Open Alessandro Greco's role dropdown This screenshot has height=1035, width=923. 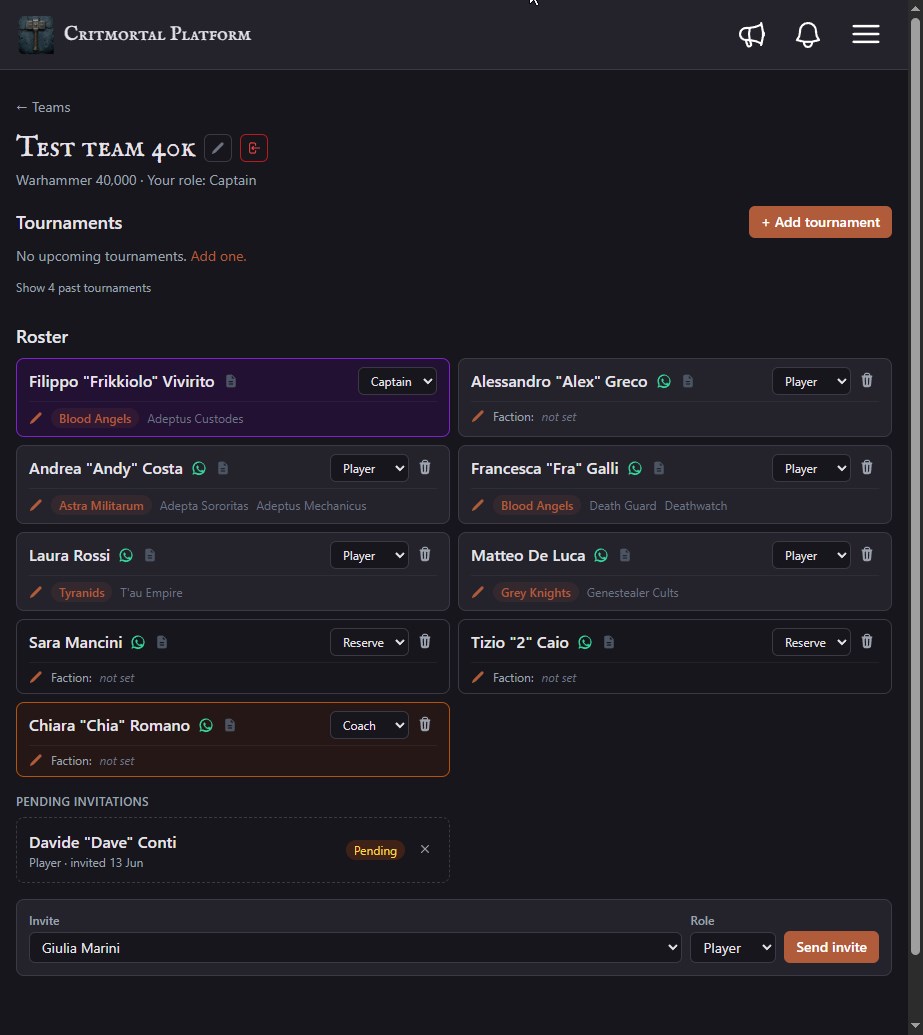(811, 382)
